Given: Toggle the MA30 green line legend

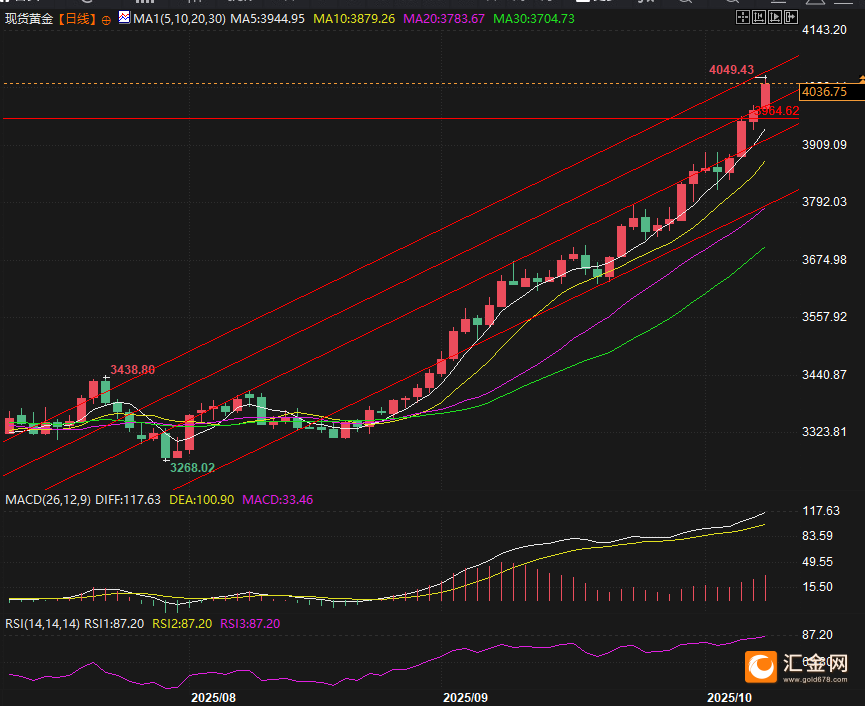Looking at the screenshot, I should click(534, 19).
